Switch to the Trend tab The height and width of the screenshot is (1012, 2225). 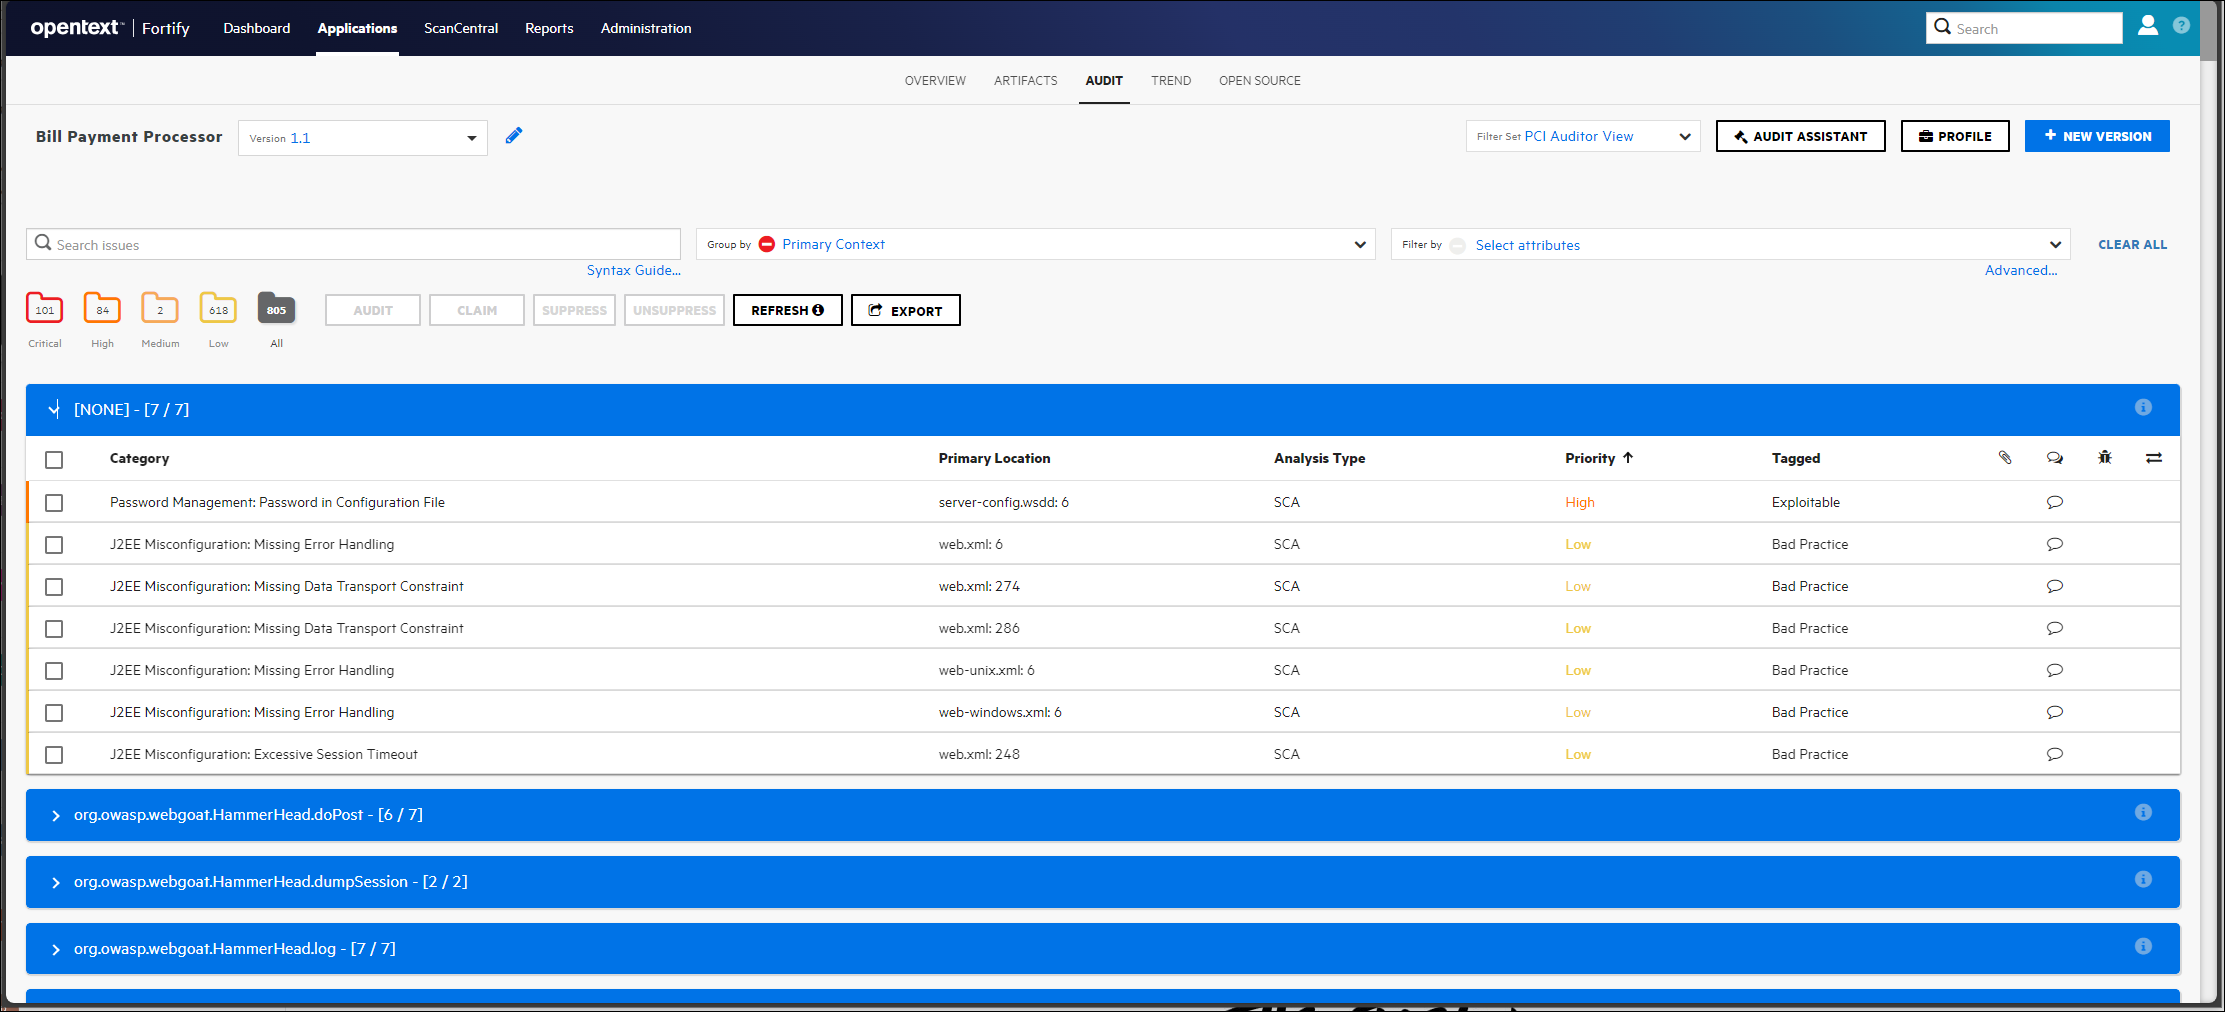click(x=1170, y=81)
